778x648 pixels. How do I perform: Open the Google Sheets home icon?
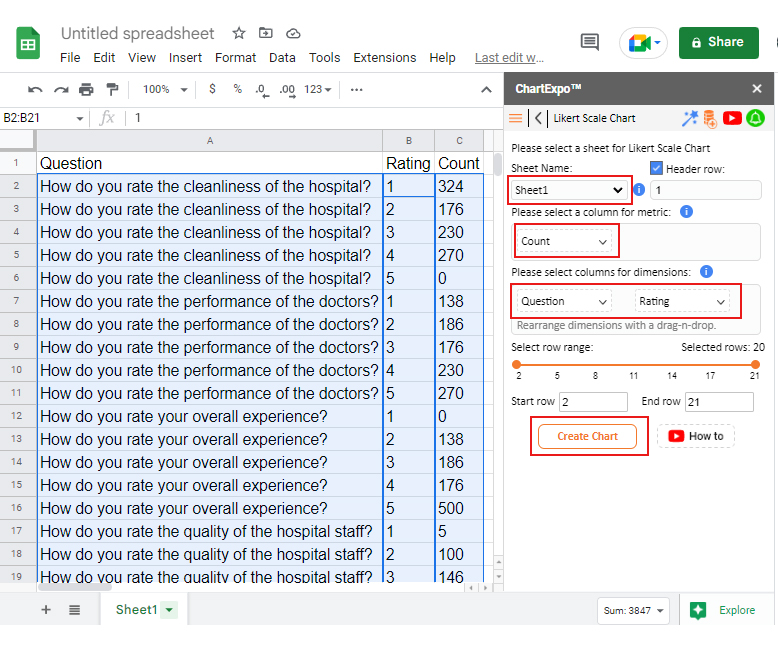[28, 43]
